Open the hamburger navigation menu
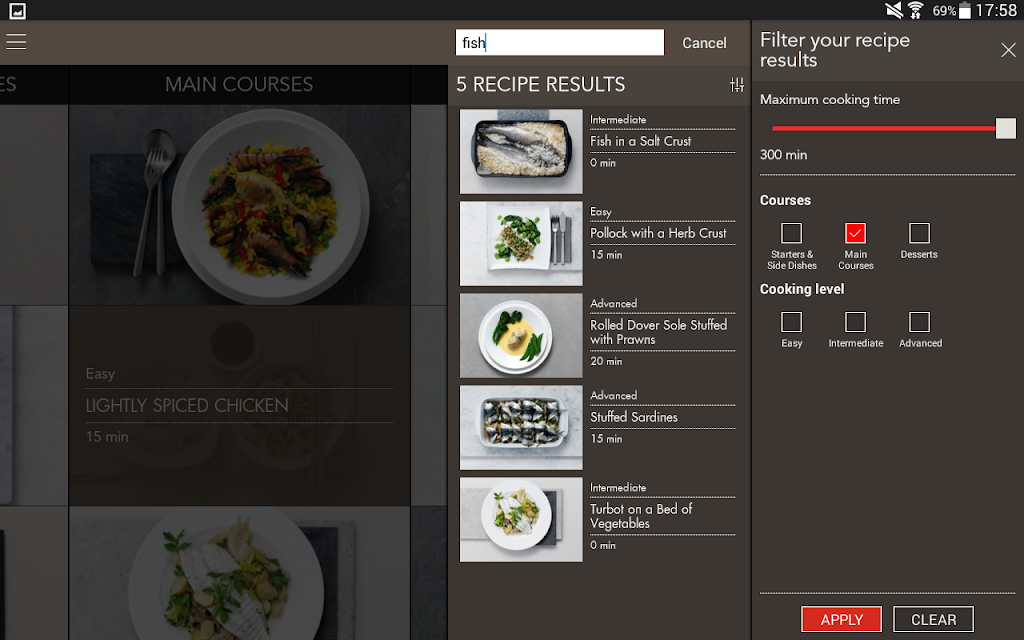The image size is (1024, 640). click(x=16, y=42)
